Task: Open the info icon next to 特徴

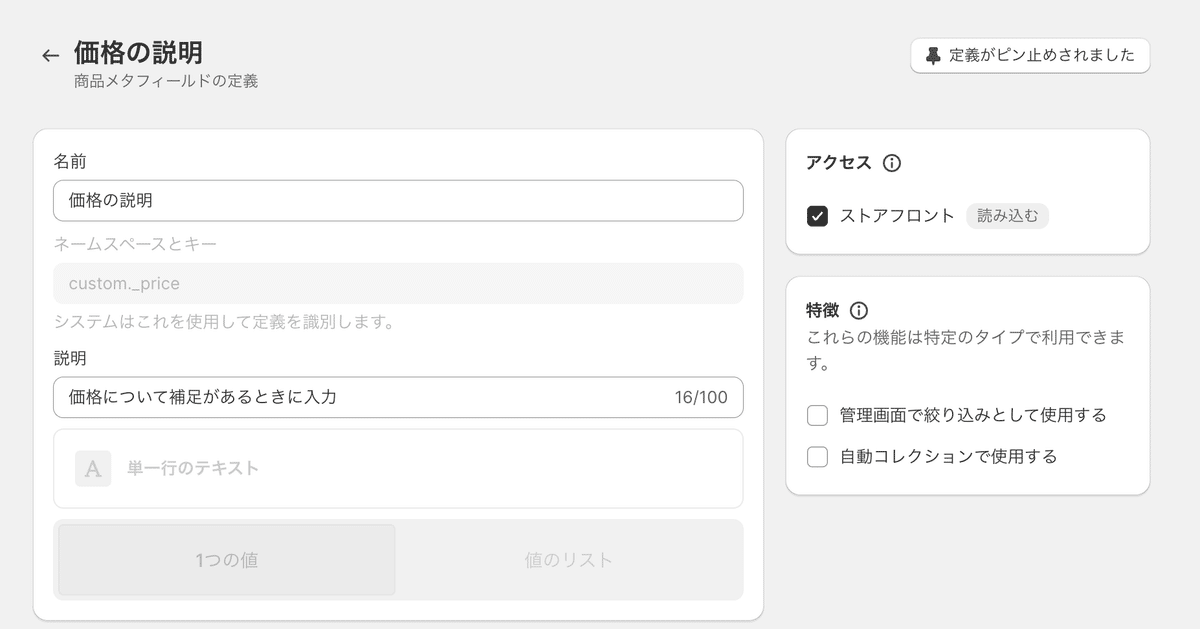Action: click(x=858, y=310)
